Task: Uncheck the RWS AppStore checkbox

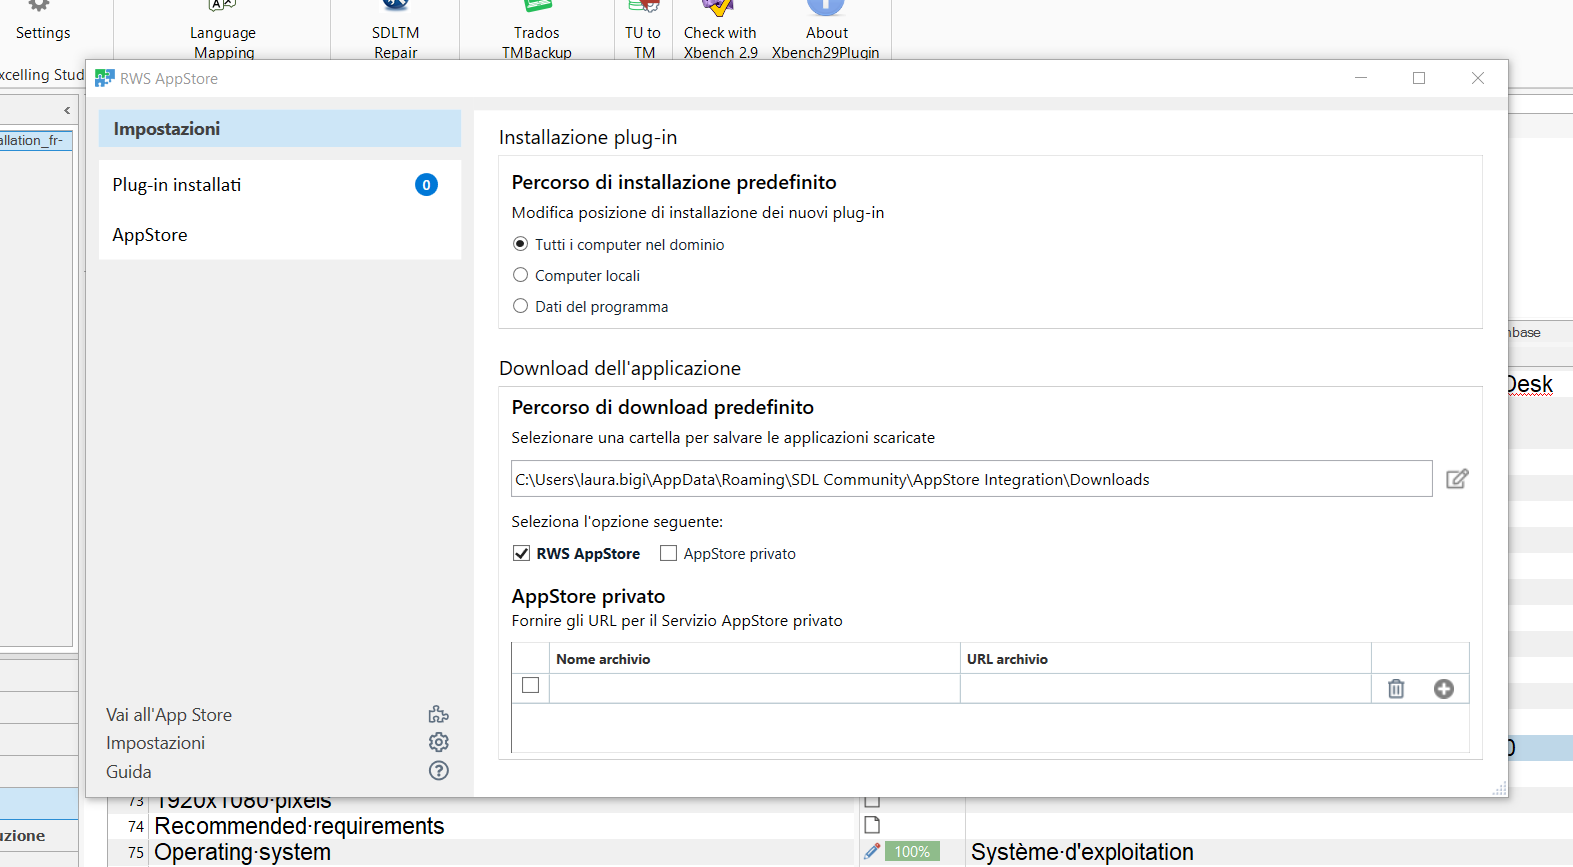Action: click(521, 553)
